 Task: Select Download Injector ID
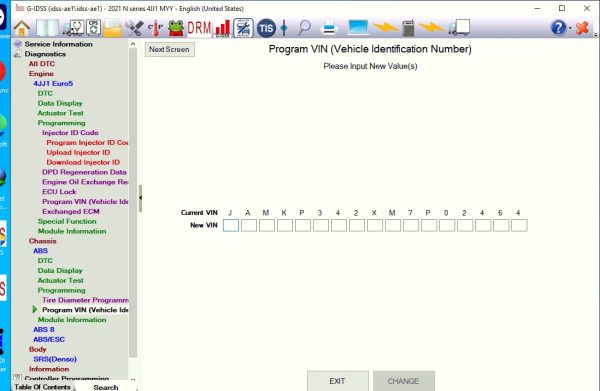coord(83,162)
